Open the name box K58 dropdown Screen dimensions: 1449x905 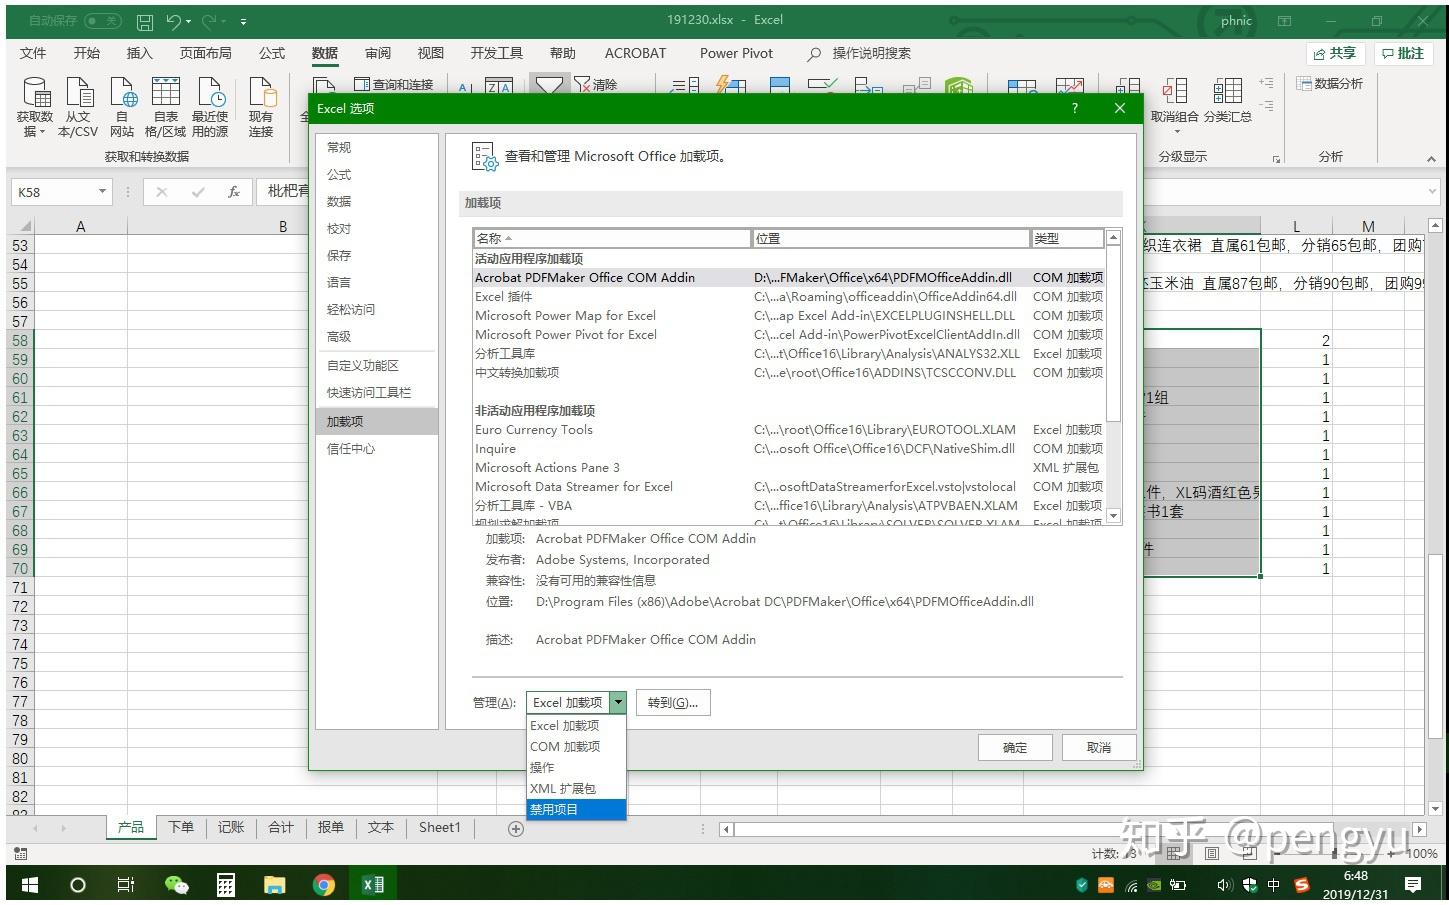[x=102, y=192]
